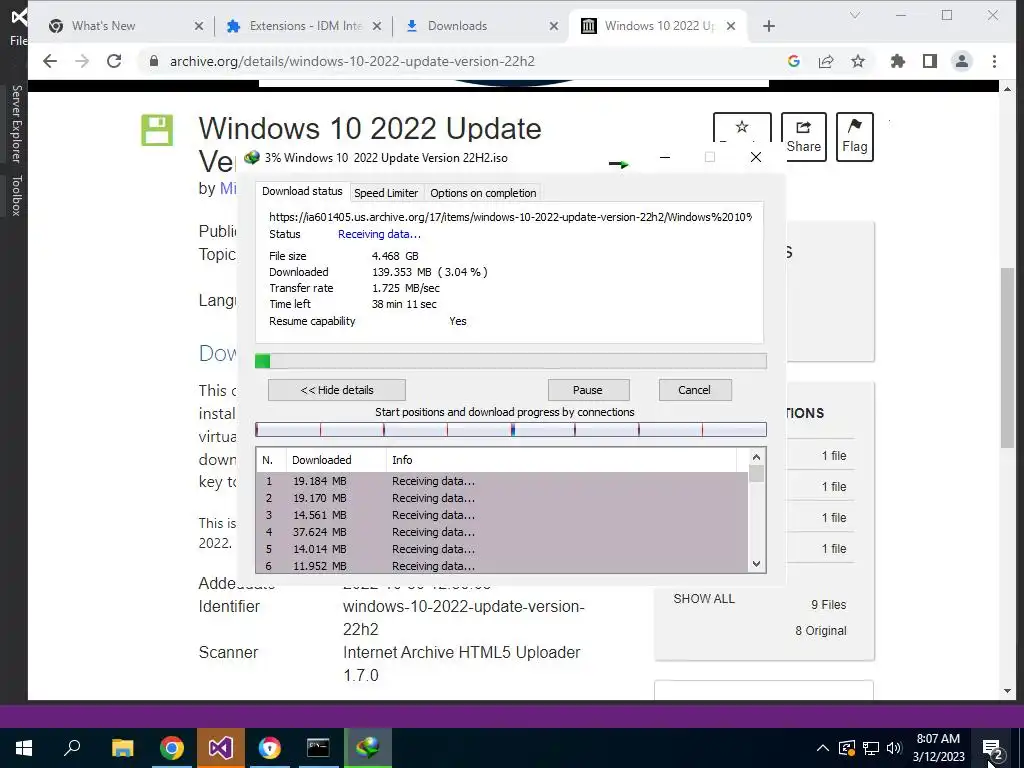Click the forward navigation arrow

82,61
